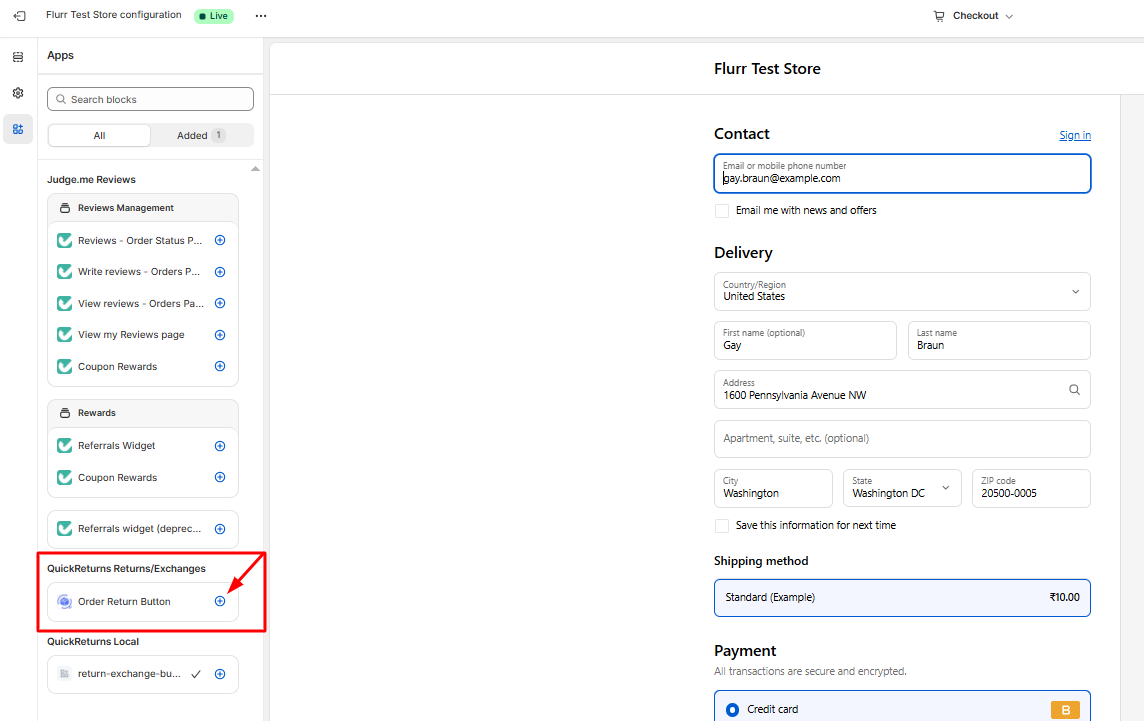Add the View my Reviews page block

pyautogui.click(x=220, y=335)
